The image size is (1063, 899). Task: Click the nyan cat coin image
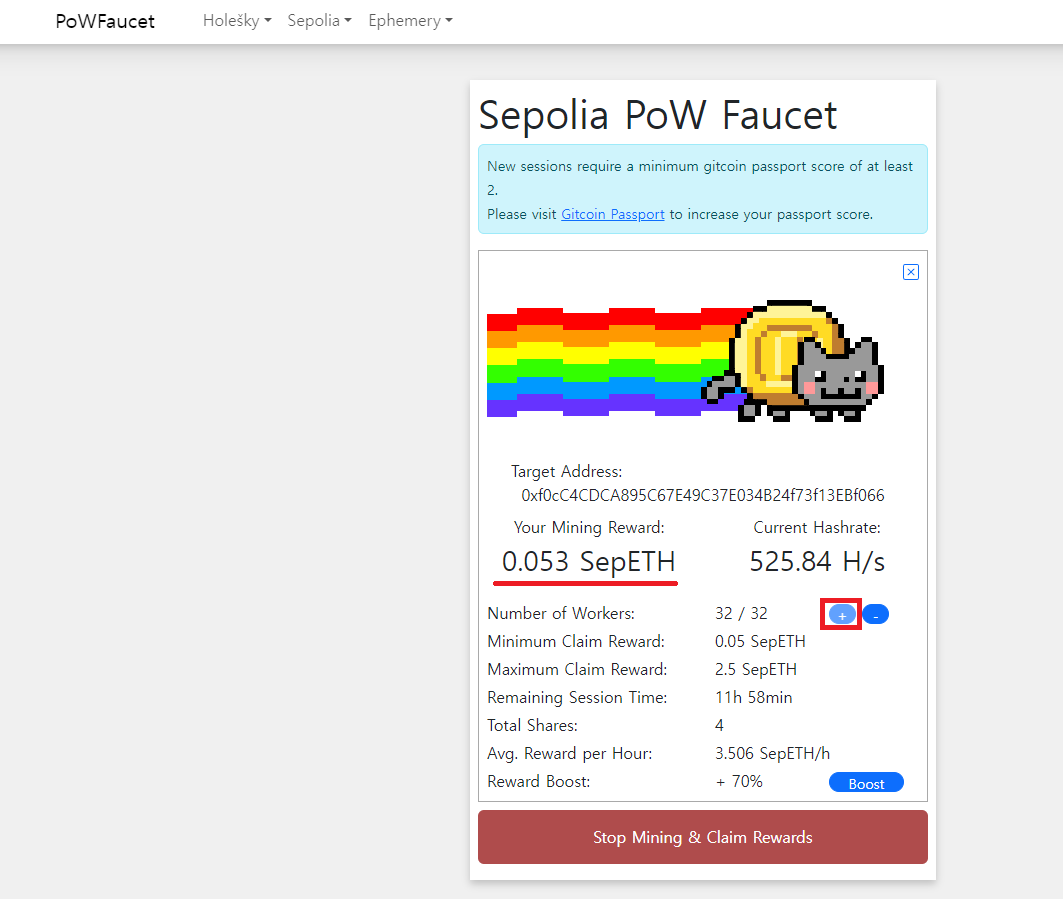[685, 361]
